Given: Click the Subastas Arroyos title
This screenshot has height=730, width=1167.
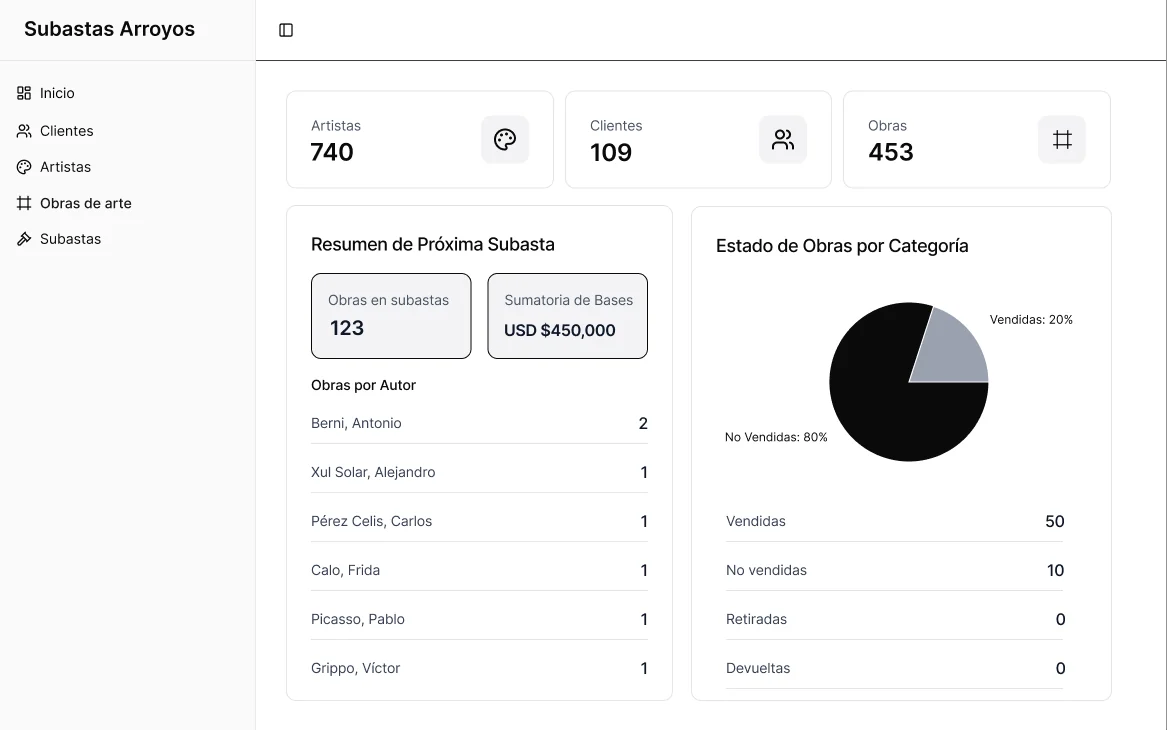Looking at the screenshot, I should tap(109, 29).
